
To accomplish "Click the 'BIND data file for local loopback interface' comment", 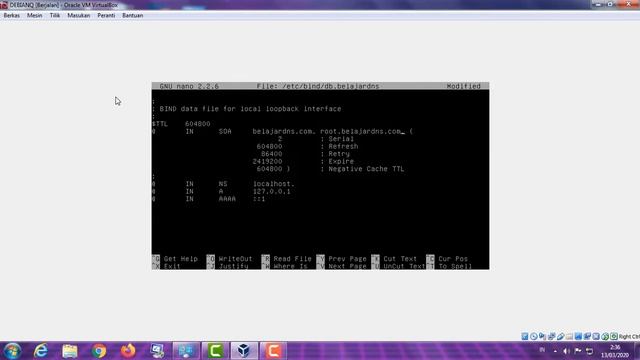I will 250,109.
